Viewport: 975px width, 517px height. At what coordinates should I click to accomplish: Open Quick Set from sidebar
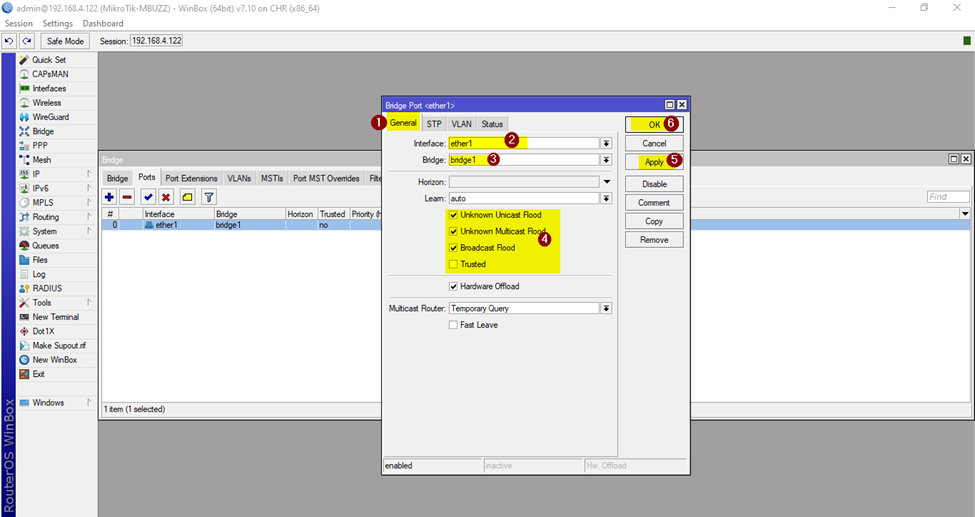coord(49,60)
